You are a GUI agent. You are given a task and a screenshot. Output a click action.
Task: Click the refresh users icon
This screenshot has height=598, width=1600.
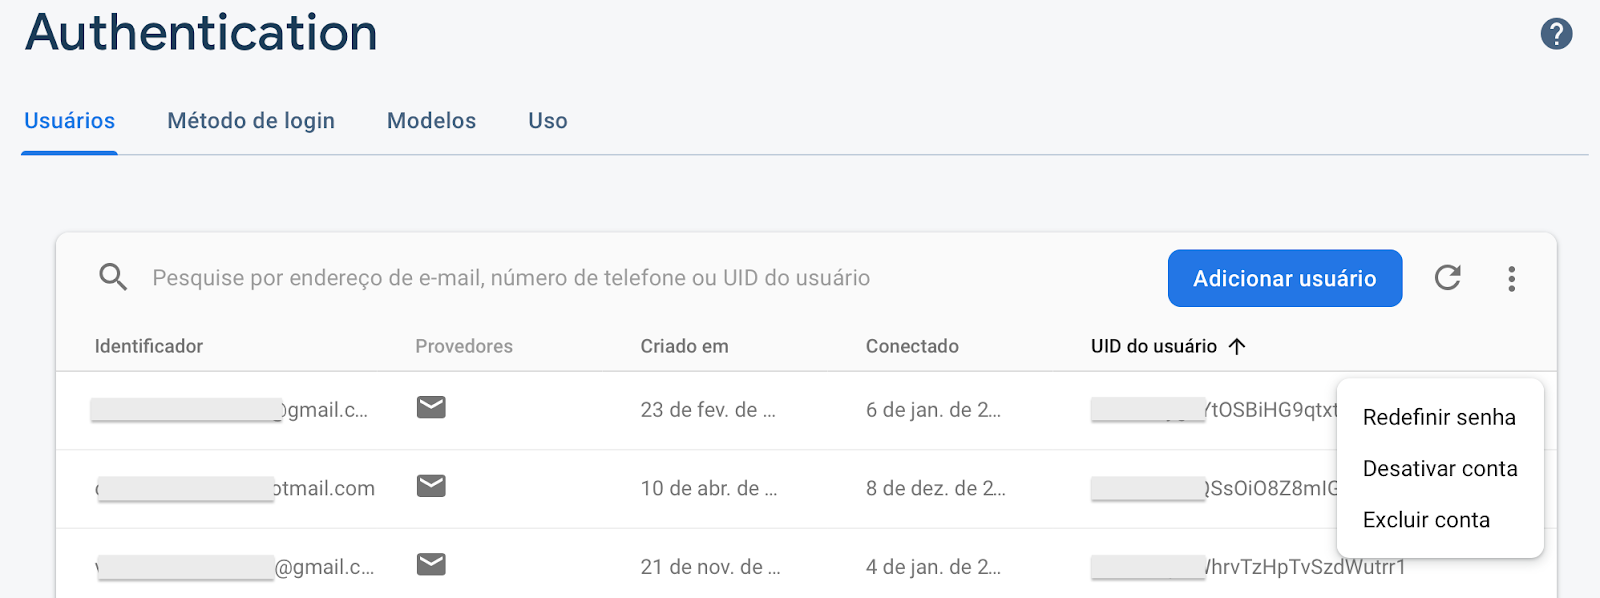1448,278
